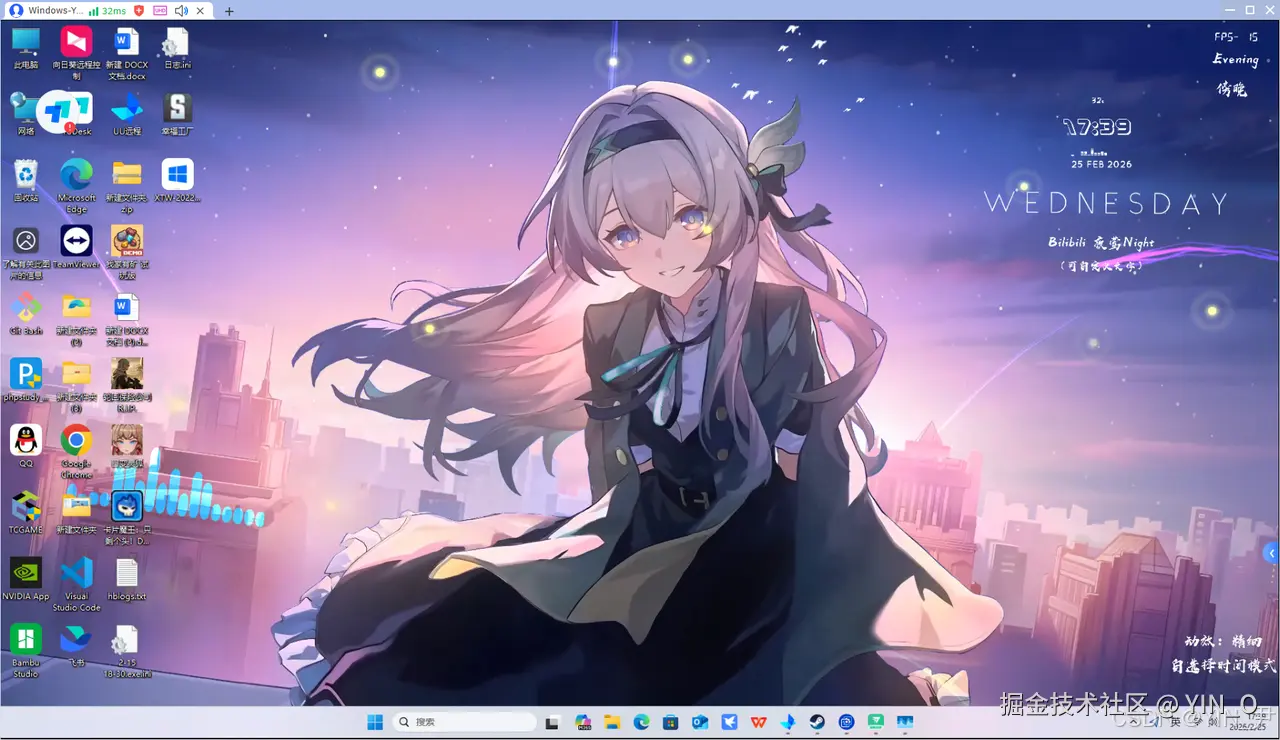Collapse the right-edge sidebar arrow

point(1271,553)
